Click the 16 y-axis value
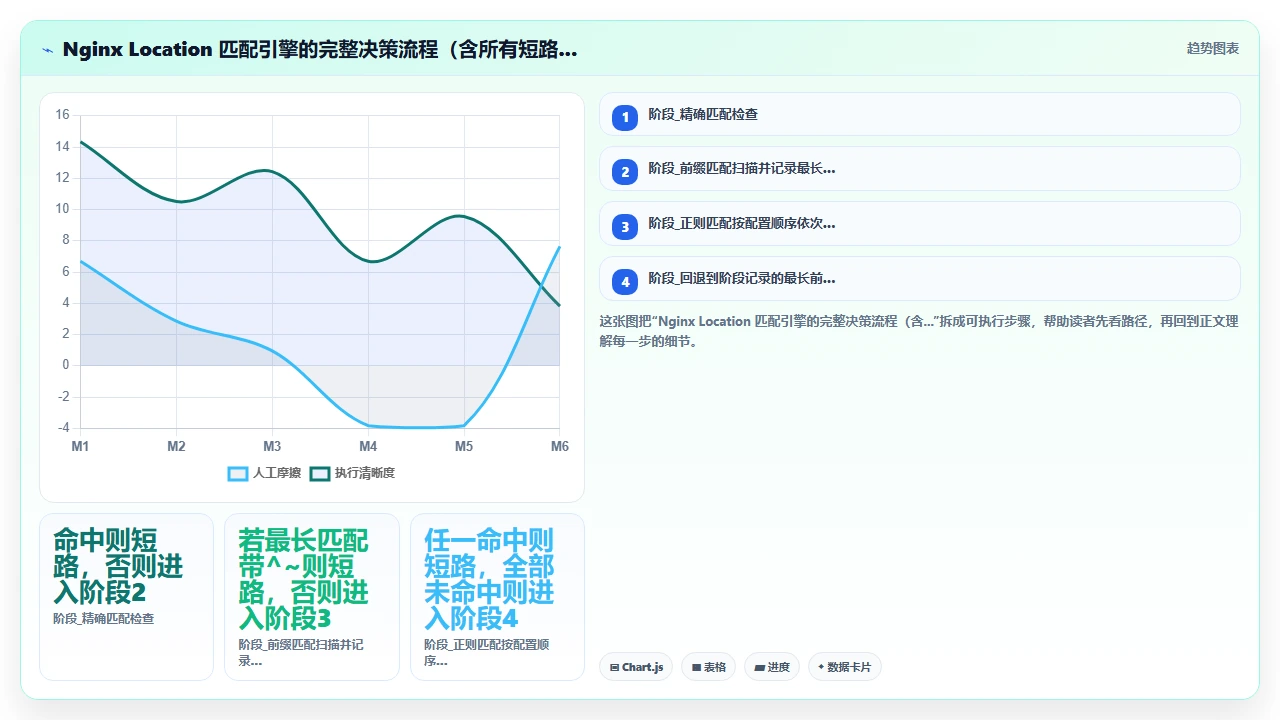 pos(62,115)
